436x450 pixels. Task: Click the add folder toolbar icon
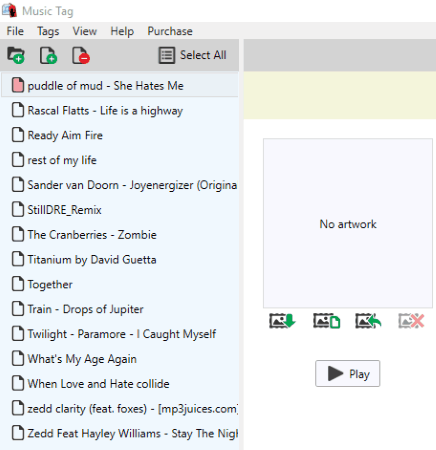pos(16,55)
